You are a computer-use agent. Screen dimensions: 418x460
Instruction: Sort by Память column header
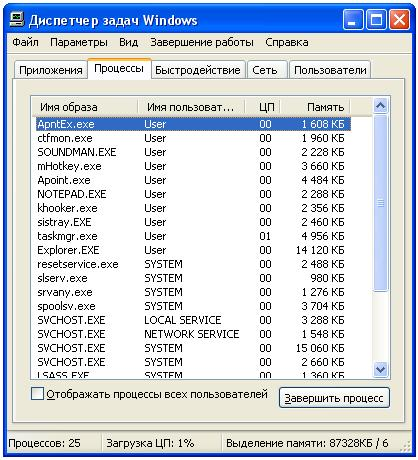[315, 107]
